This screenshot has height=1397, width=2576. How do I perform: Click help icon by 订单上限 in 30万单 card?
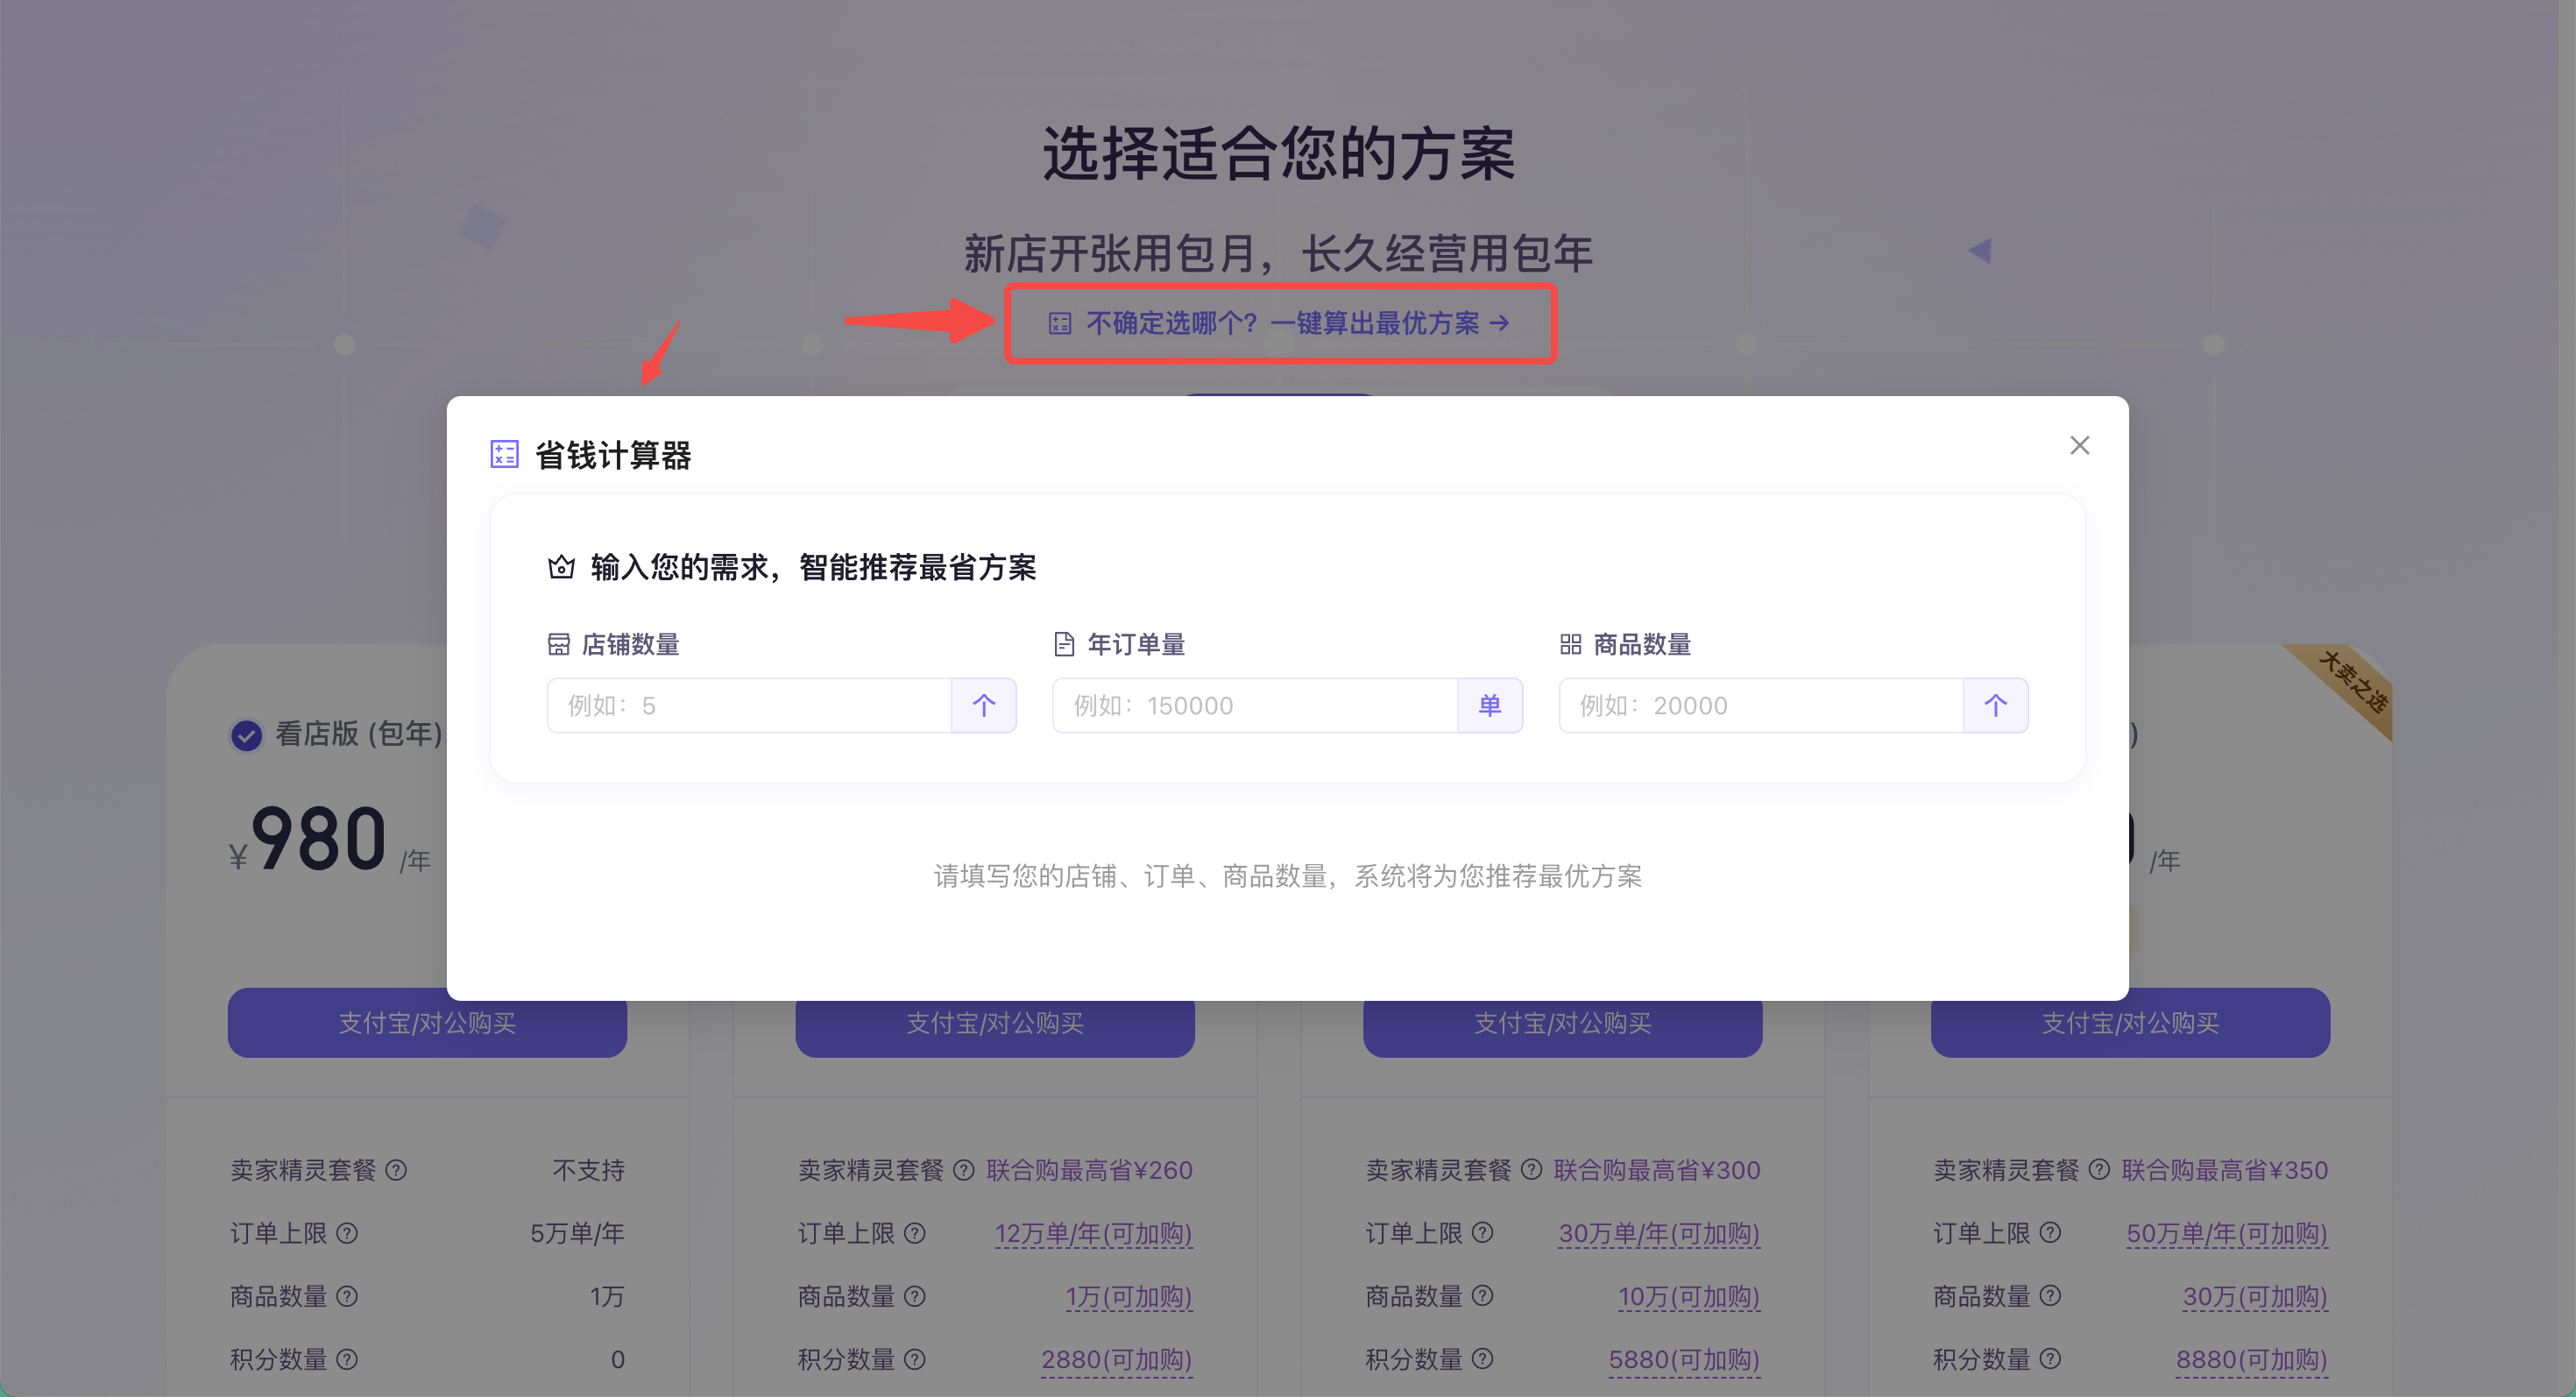(1483, 1233)
